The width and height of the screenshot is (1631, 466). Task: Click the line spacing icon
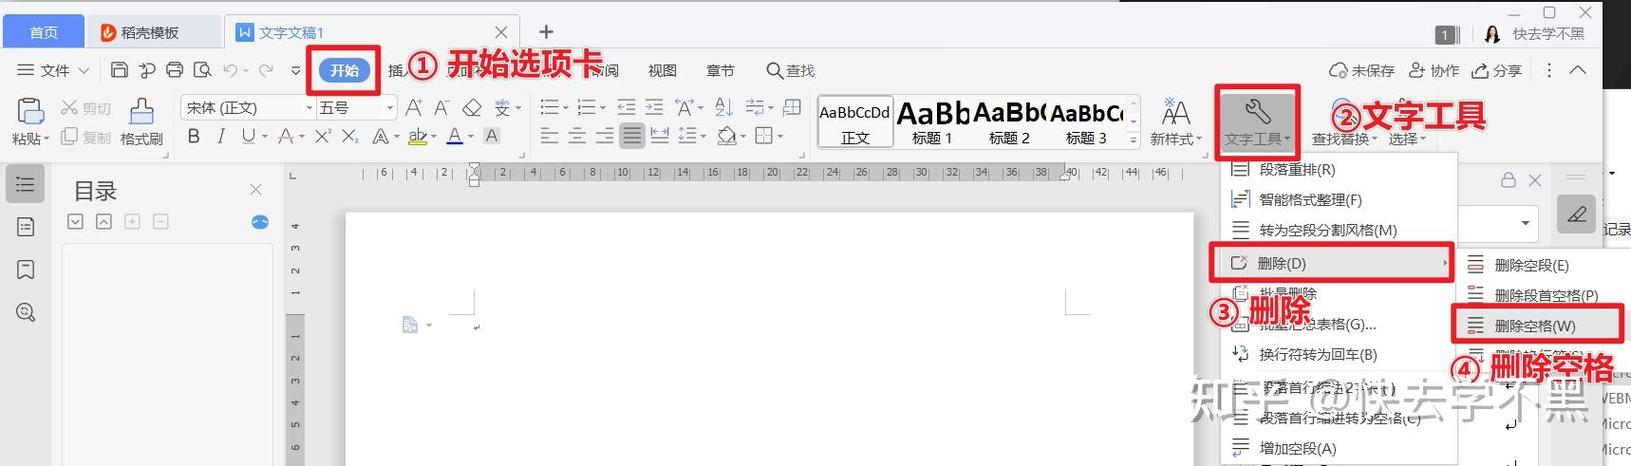click(687, 136)
